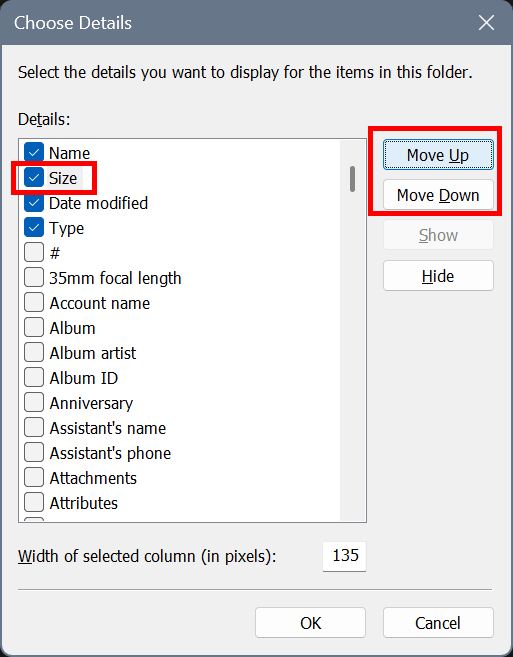Image resolution: width=513 pixels, height=657 pixels.
Task: Enable the # column checkbox
Action: [x=34, y=253]
